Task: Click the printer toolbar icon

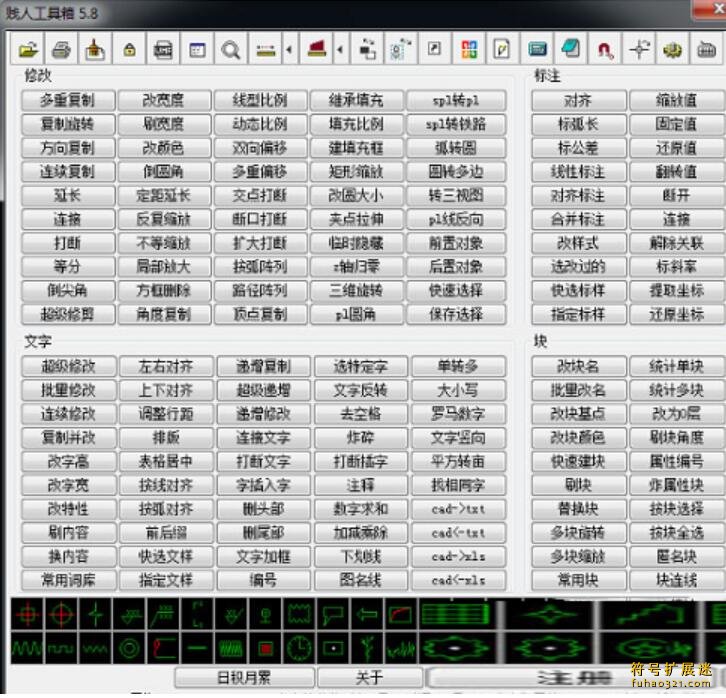Action: point(61,49)
